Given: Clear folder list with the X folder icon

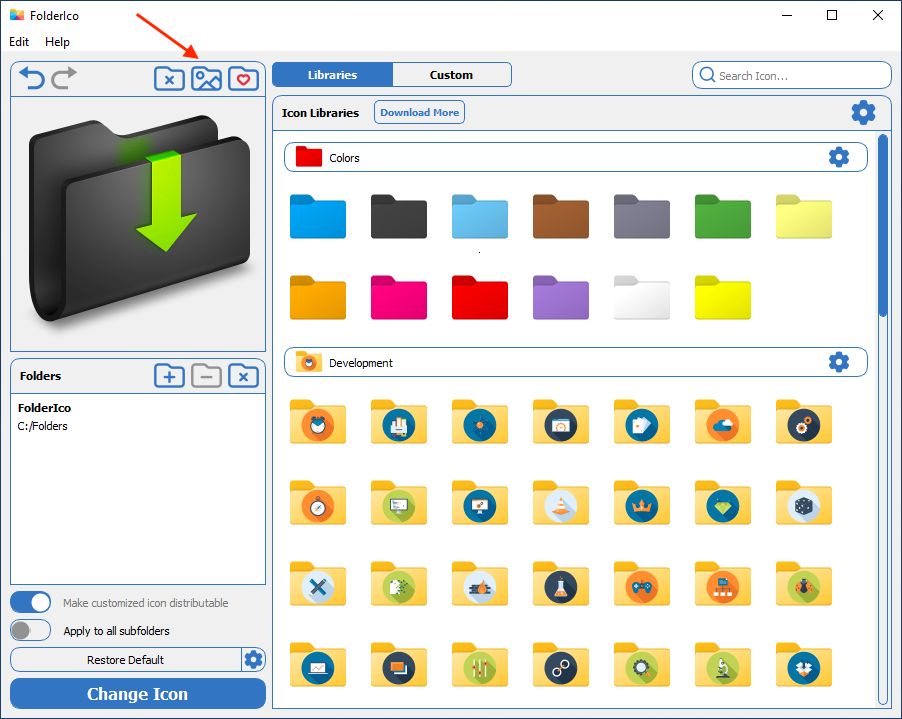Looking at the screenshot, I should point(243,376).
